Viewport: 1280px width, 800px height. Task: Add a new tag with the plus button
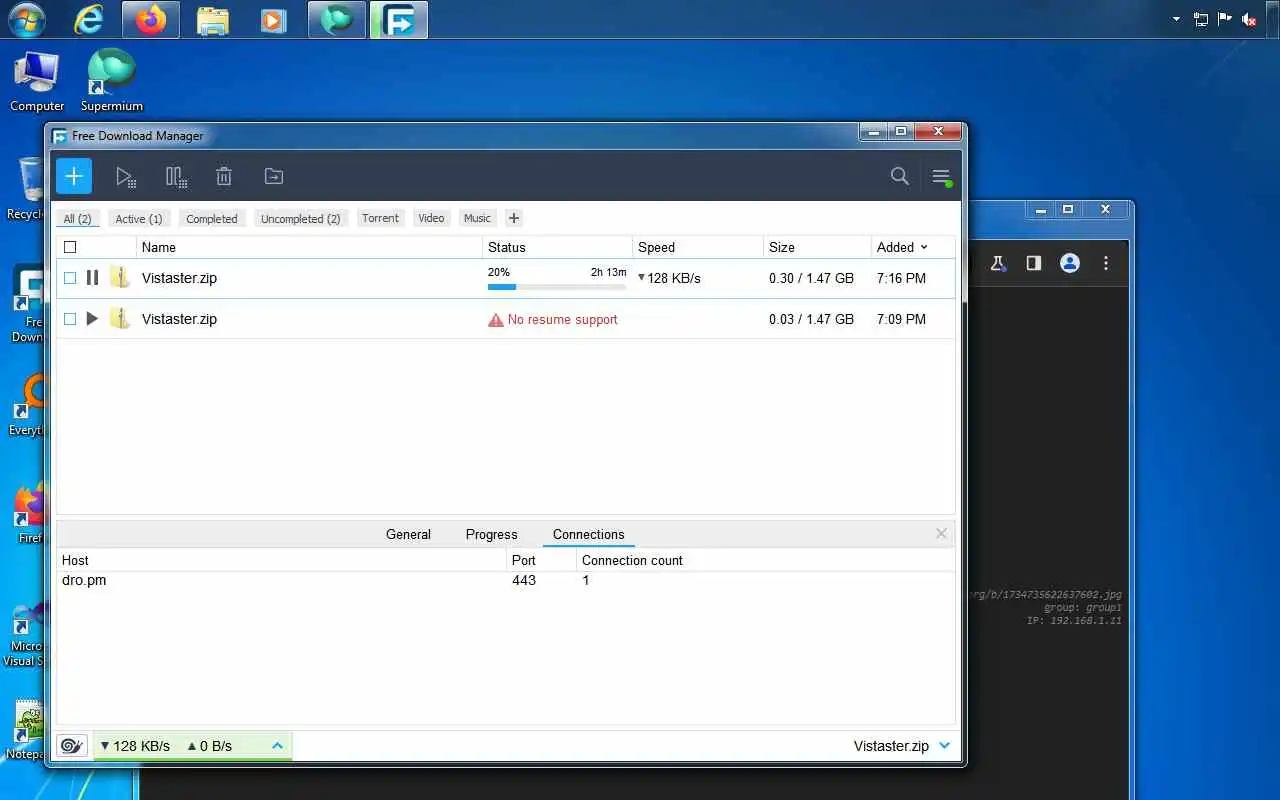click(x=514, y=218)
